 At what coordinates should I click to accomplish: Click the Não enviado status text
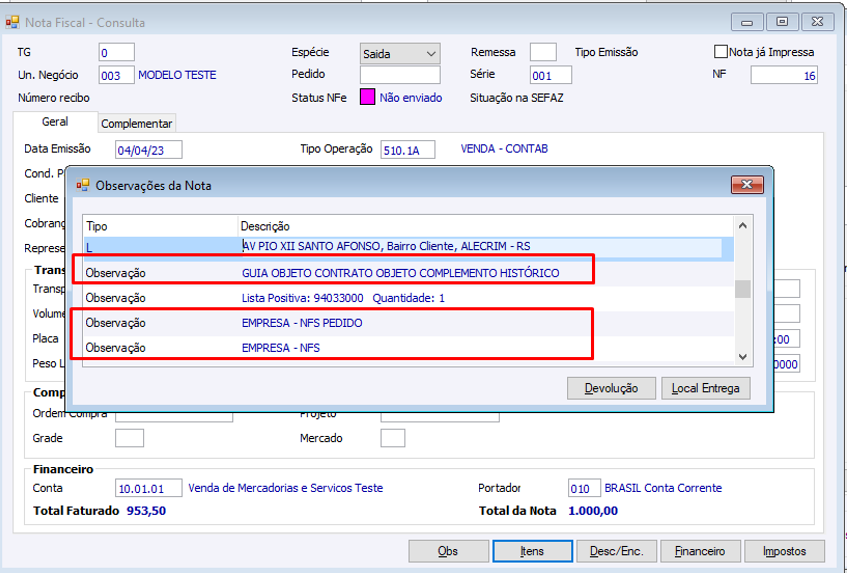pyautogui.click(x=411, y=98)
